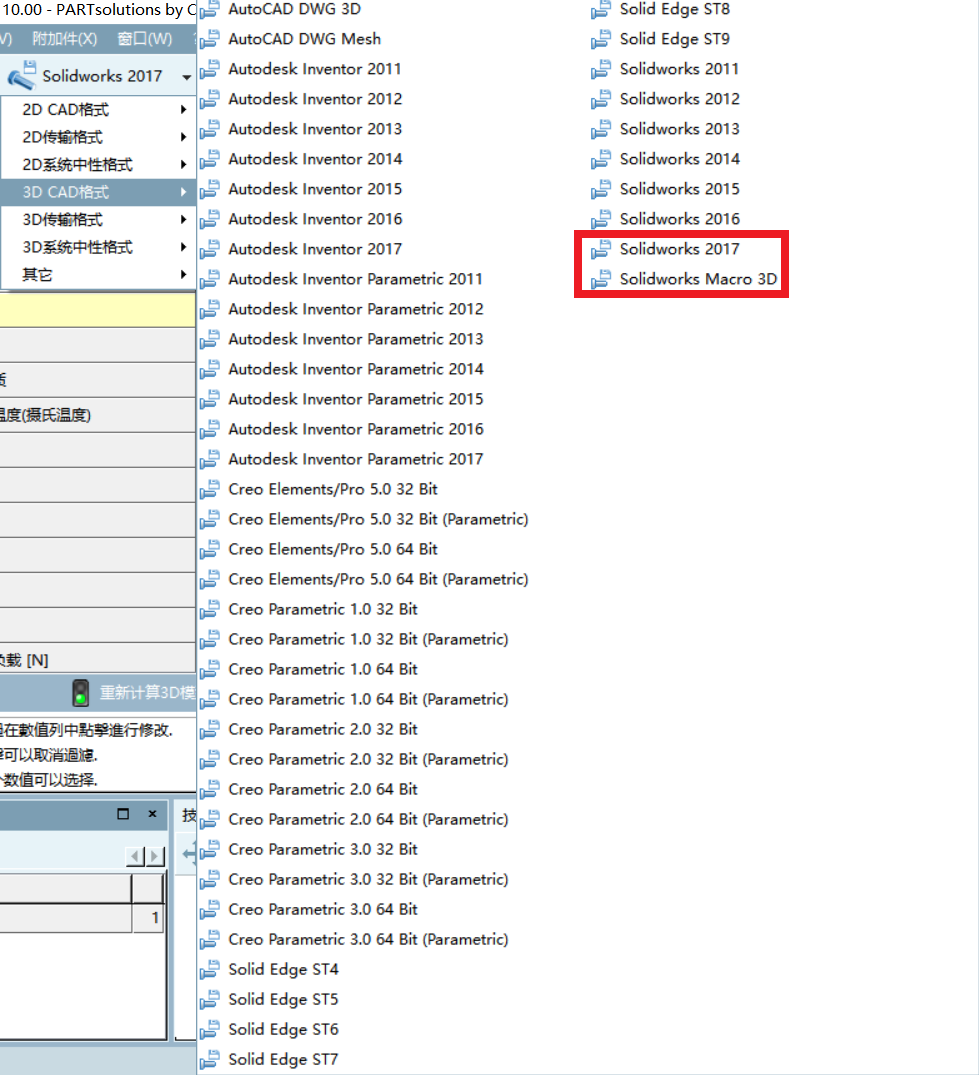Image resolution: width=979 pixels, height=1075 pixels.
Task: Click the yellow highlighted table row
Action: (97, 309)
